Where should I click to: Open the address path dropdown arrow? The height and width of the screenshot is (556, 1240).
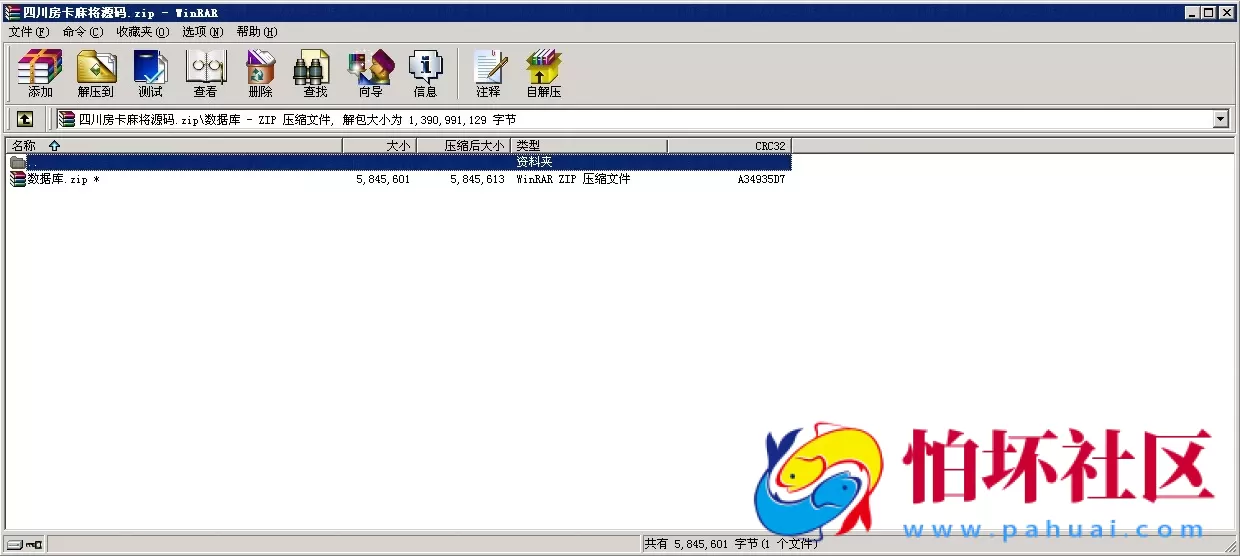(x=1221, y=119)
